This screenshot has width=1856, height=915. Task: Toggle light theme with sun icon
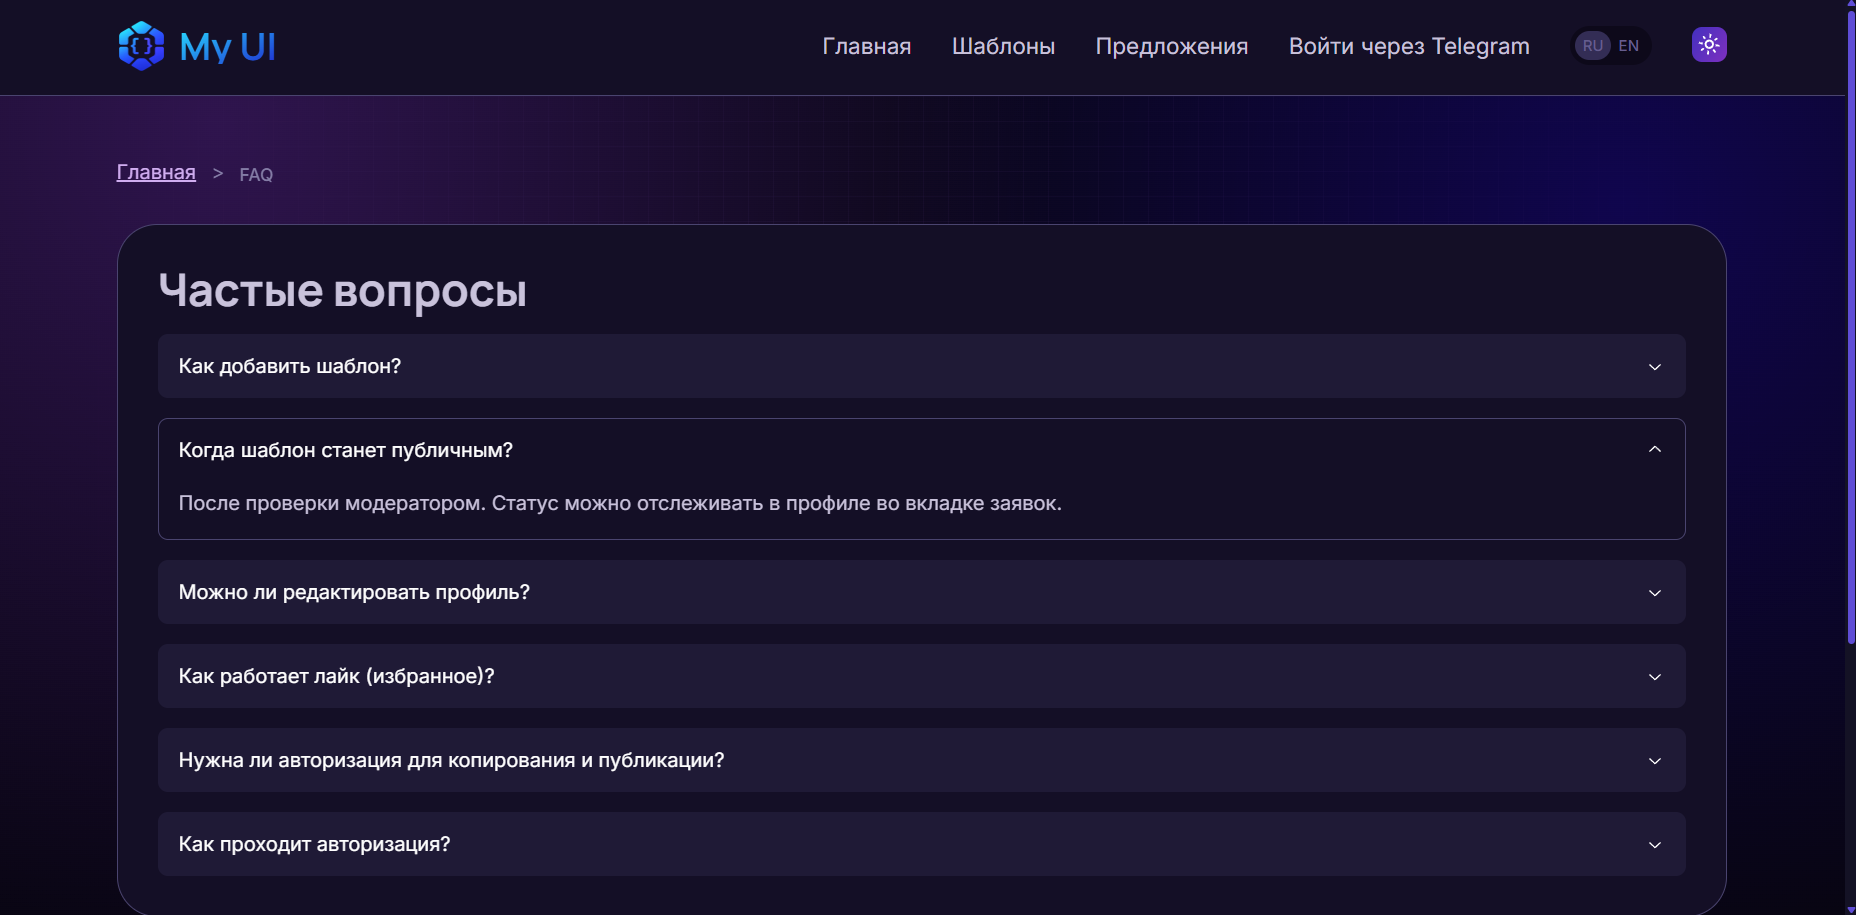(x=1709, y=45)
